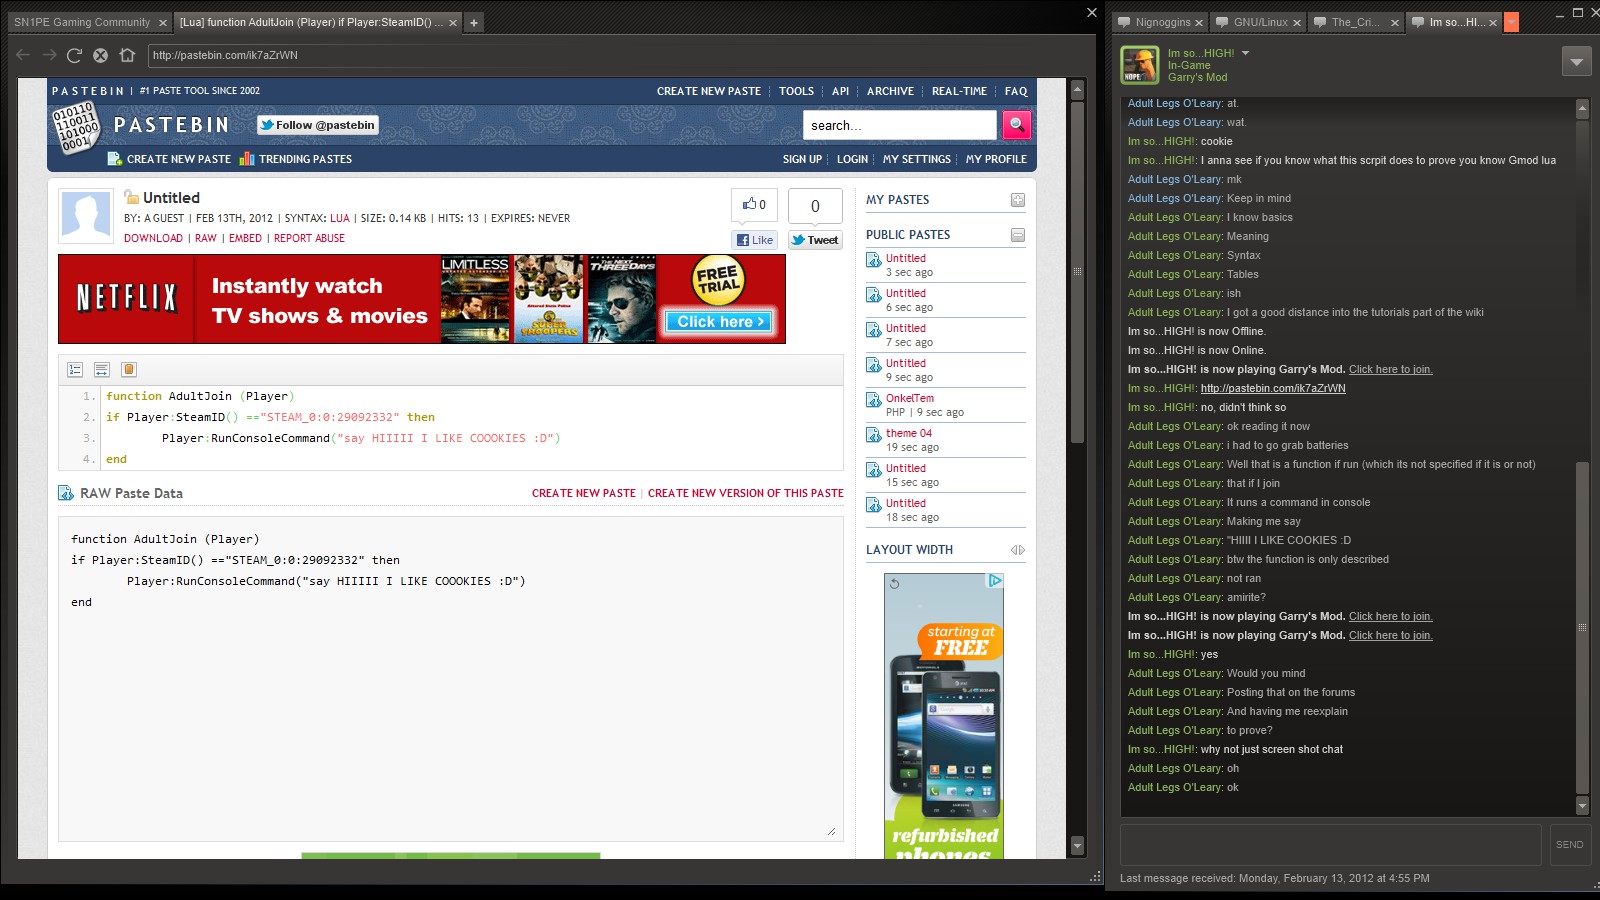Close the SN1PE Gaming Community tab
This screenshot has width=1600, height=900.
point(163,22)
